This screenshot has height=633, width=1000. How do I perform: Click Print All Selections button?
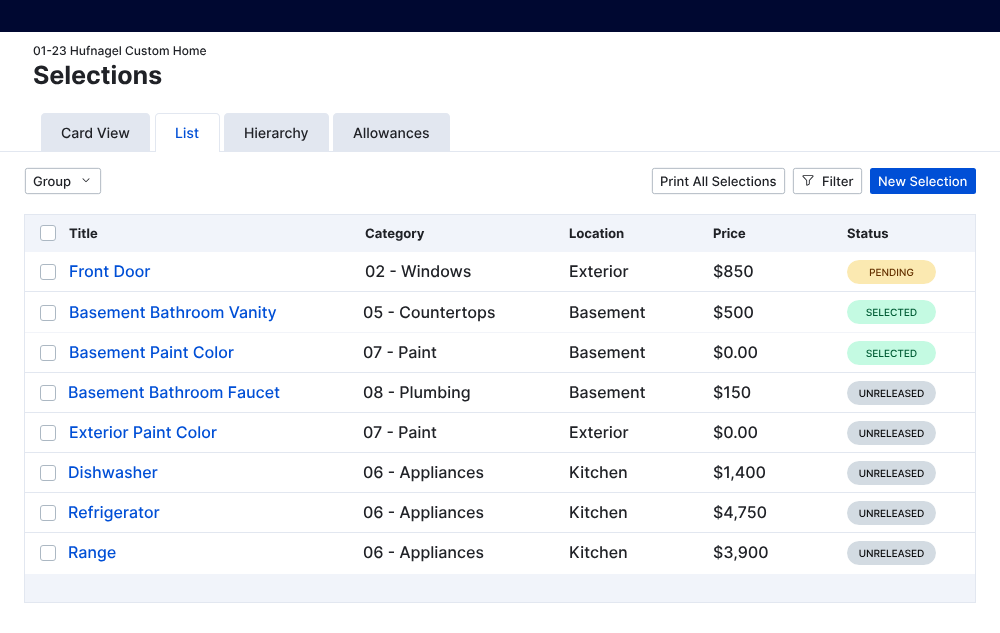pos(718,181)
